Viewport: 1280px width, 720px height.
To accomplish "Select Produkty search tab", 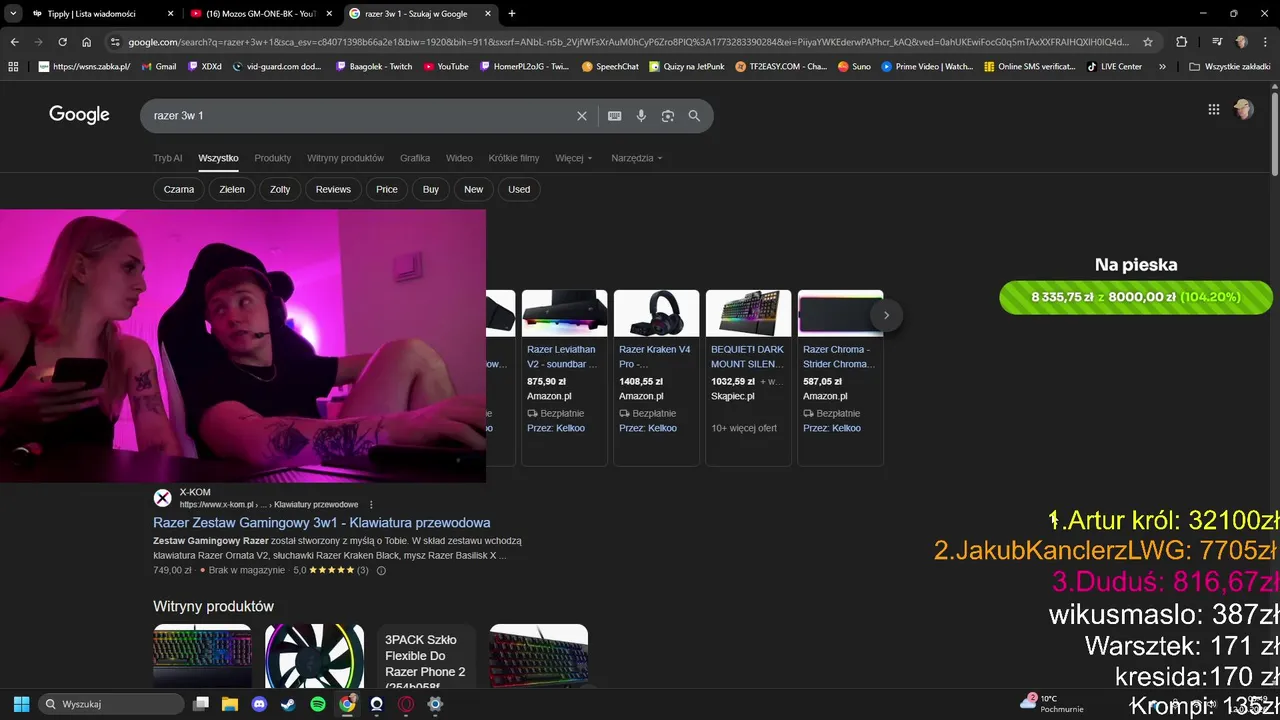I will tap(273, 158).
